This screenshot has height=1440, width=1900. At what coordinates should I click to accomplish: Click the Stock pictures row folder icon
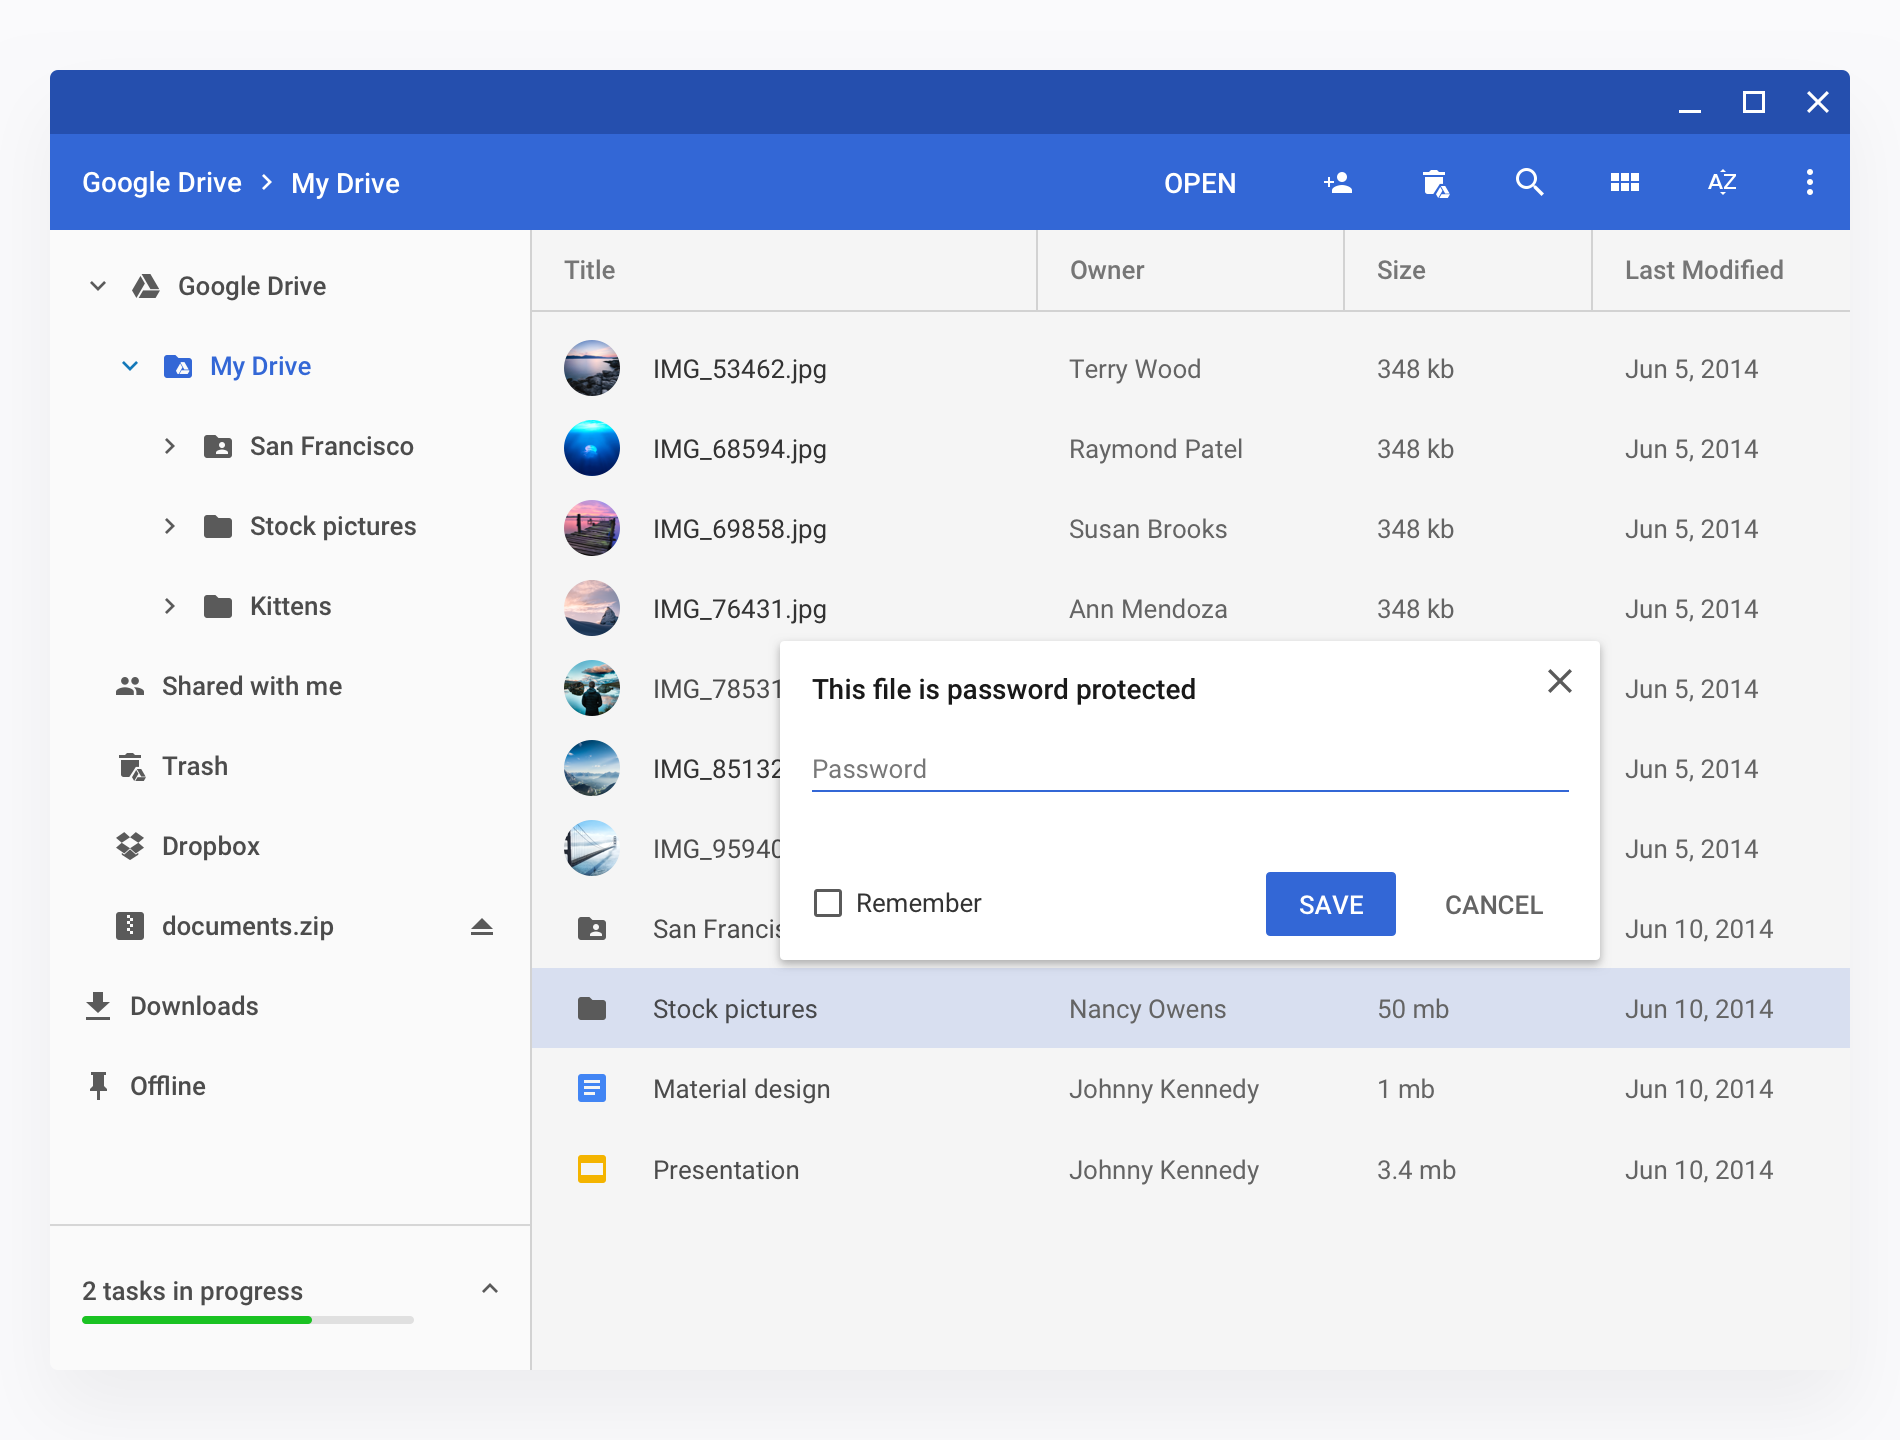pos(592,1008)
